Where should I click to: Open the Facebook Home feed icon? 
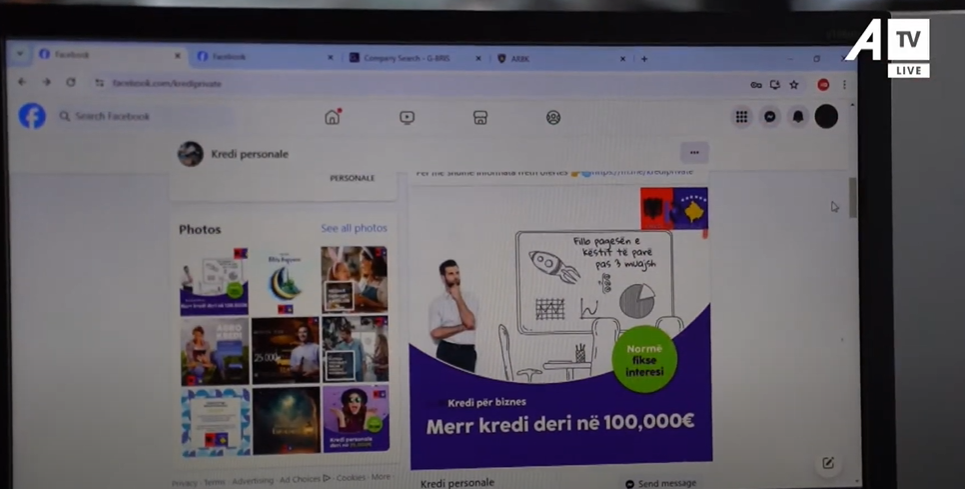[332, 117]
